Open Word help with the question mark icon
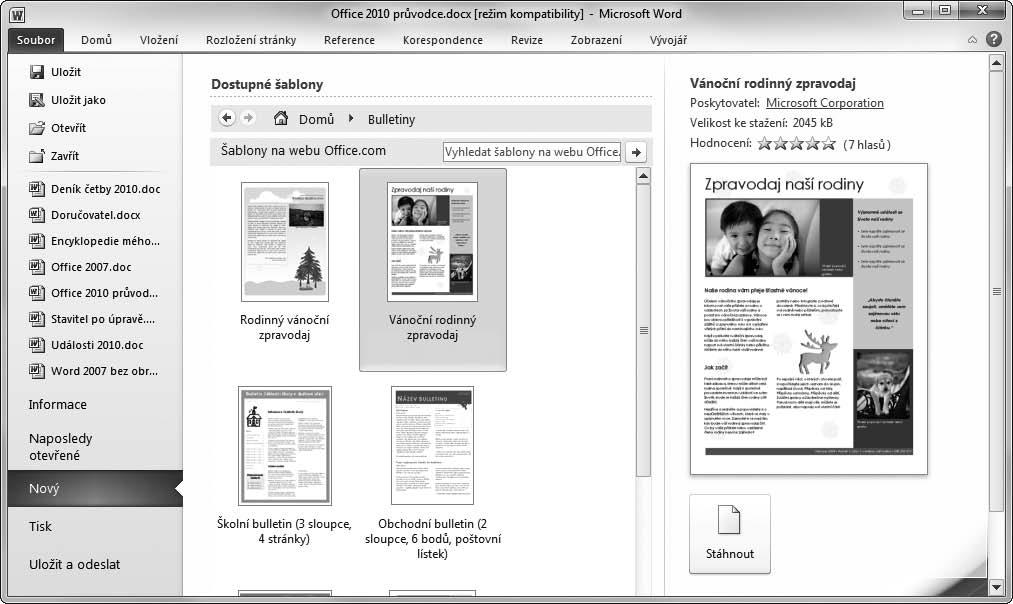Viewport: 1013px width, 604px height. (994, 39)
